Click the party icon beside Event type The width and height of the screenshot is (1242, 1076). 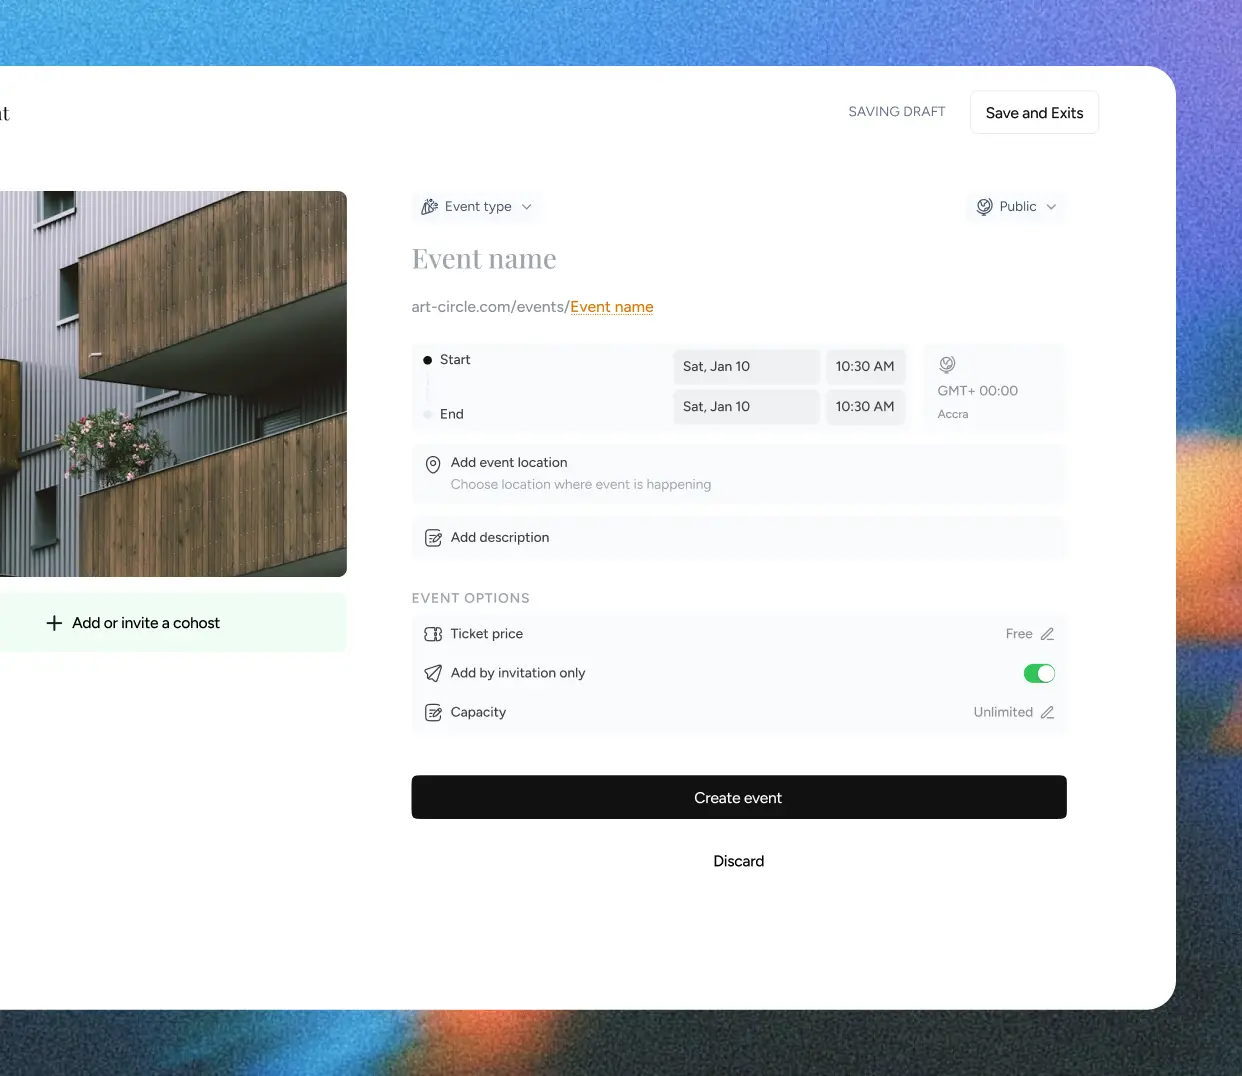[429, 207]
